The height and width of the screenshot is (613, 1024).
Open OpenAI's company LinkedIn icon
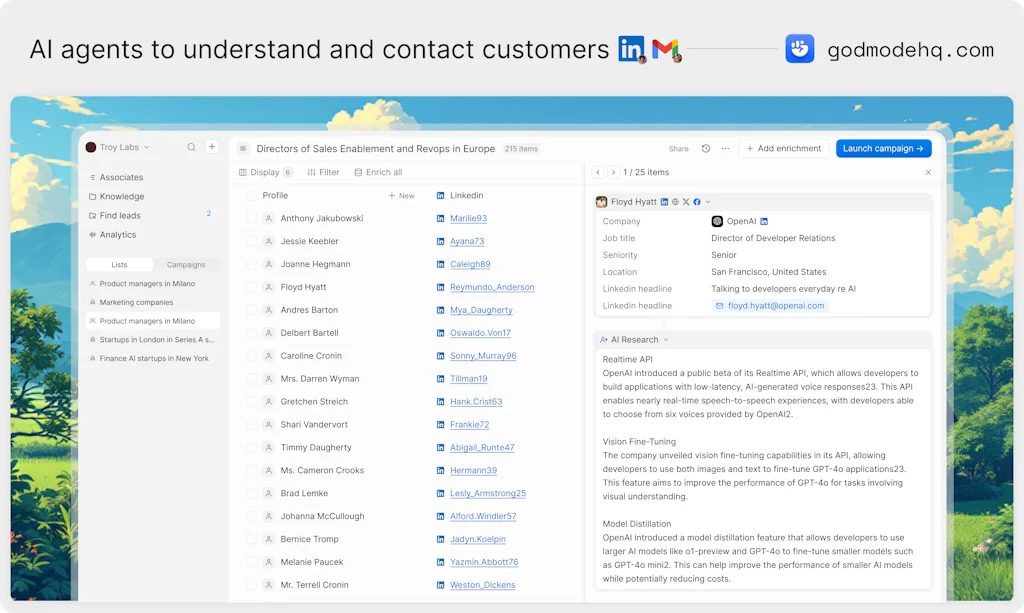pos(763,221)
